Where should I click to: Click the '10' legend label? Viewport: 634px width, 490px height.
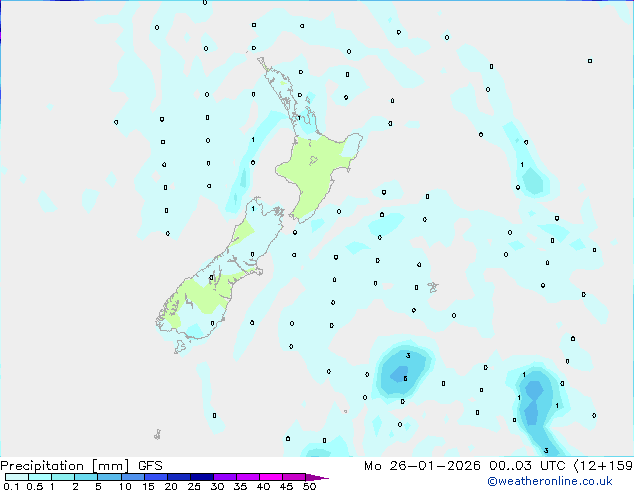tap(125, 486)
